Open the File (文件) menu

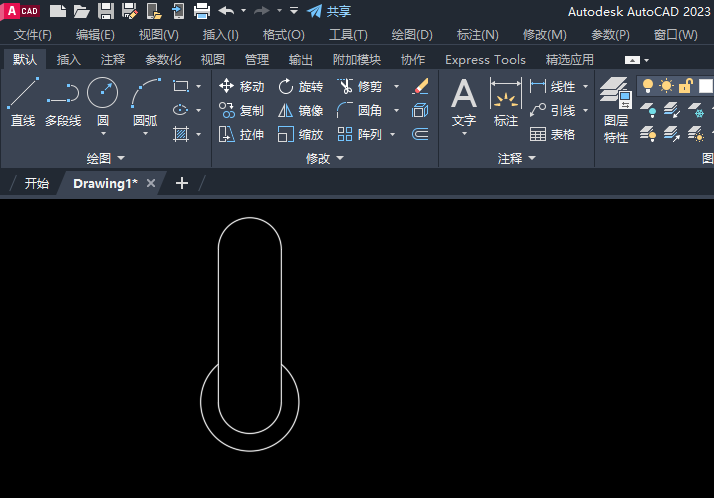(33, 35)
